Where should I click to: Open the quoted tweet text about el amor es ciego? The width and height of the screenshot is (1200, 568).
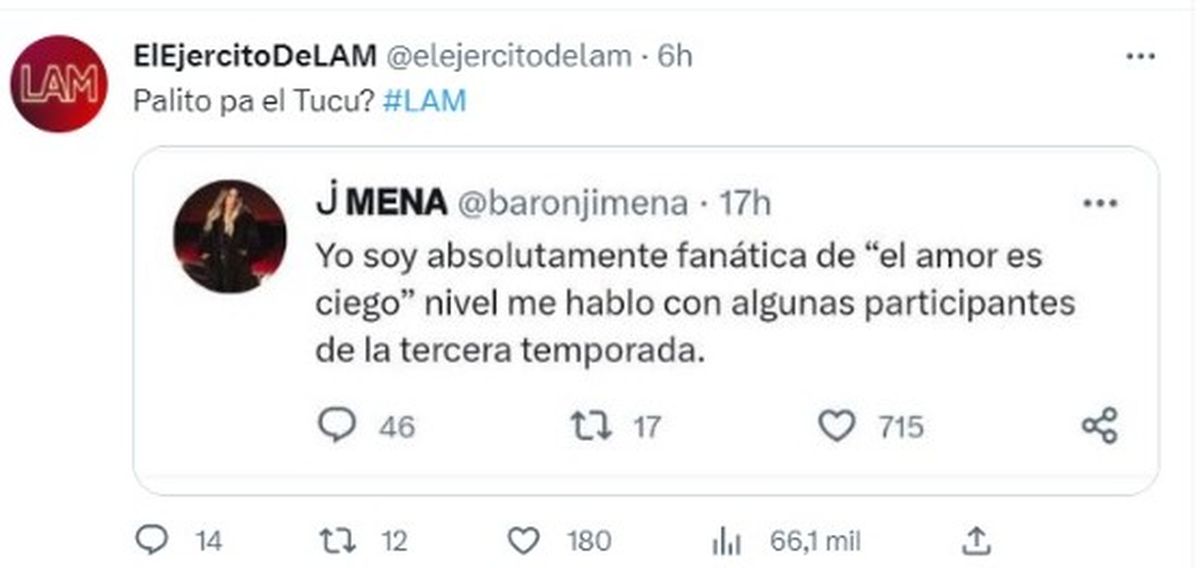click(x=695, y=305)
